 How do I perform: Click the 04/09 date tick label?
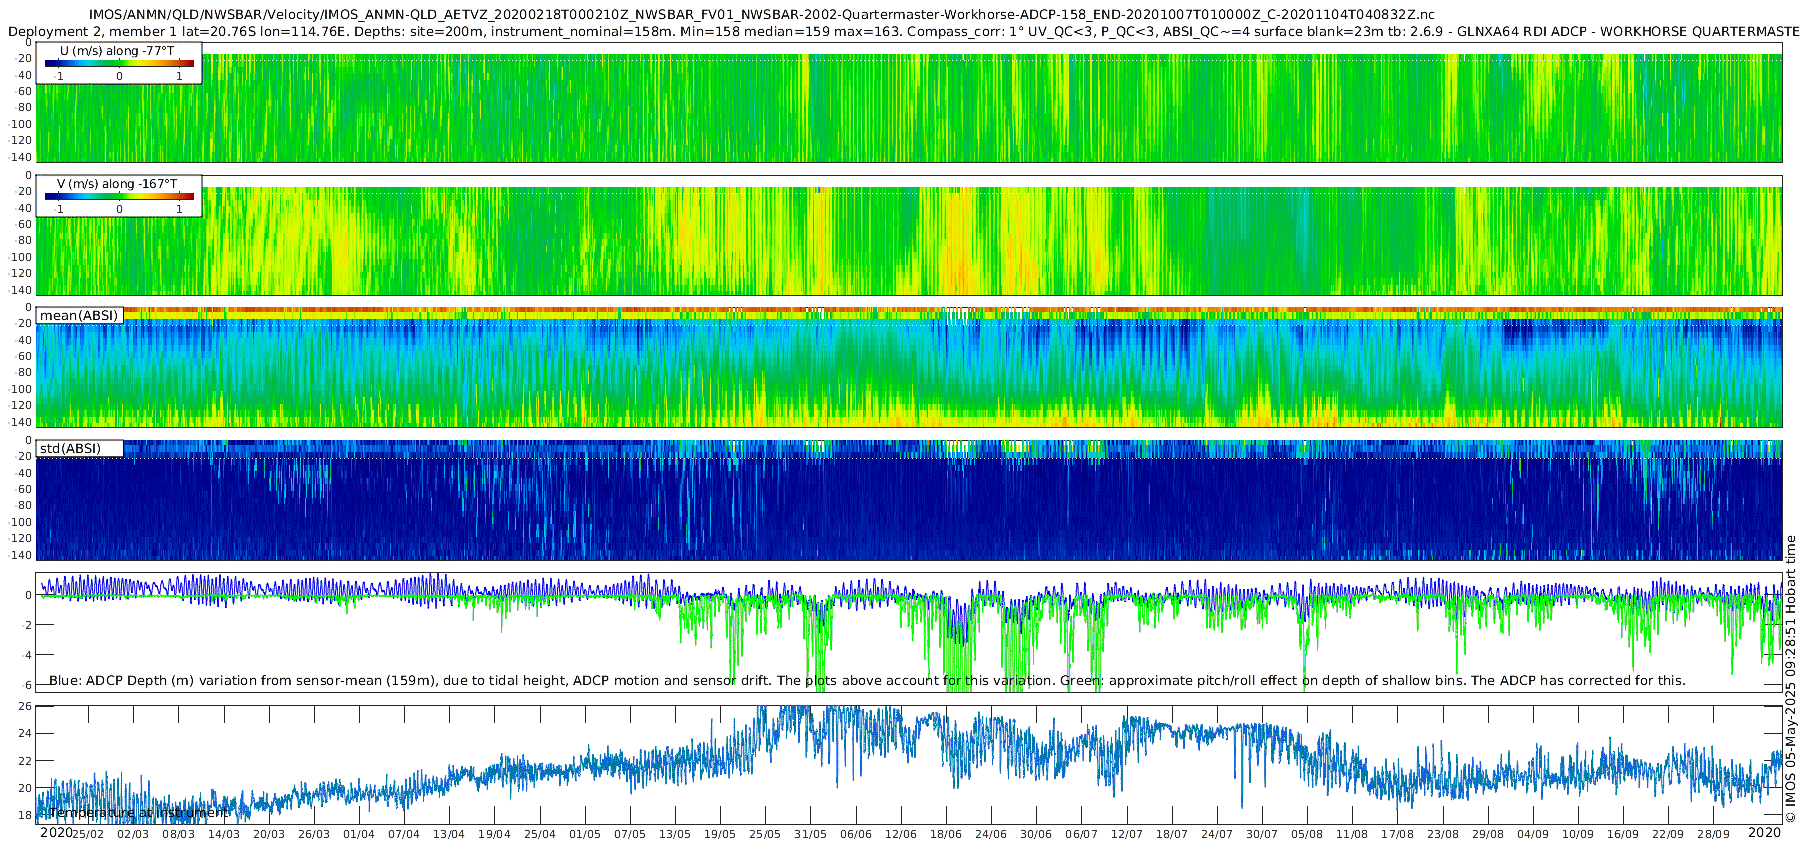pos(1533,834)
